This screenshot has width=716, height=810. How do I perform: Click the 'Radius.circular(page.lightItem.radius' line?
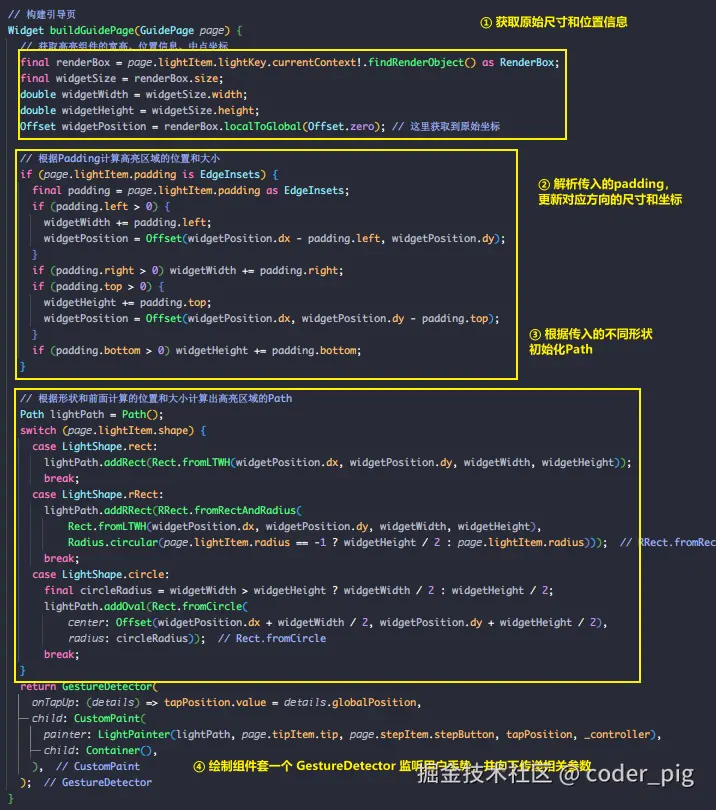pyautogui.click(x=338, y=543)
